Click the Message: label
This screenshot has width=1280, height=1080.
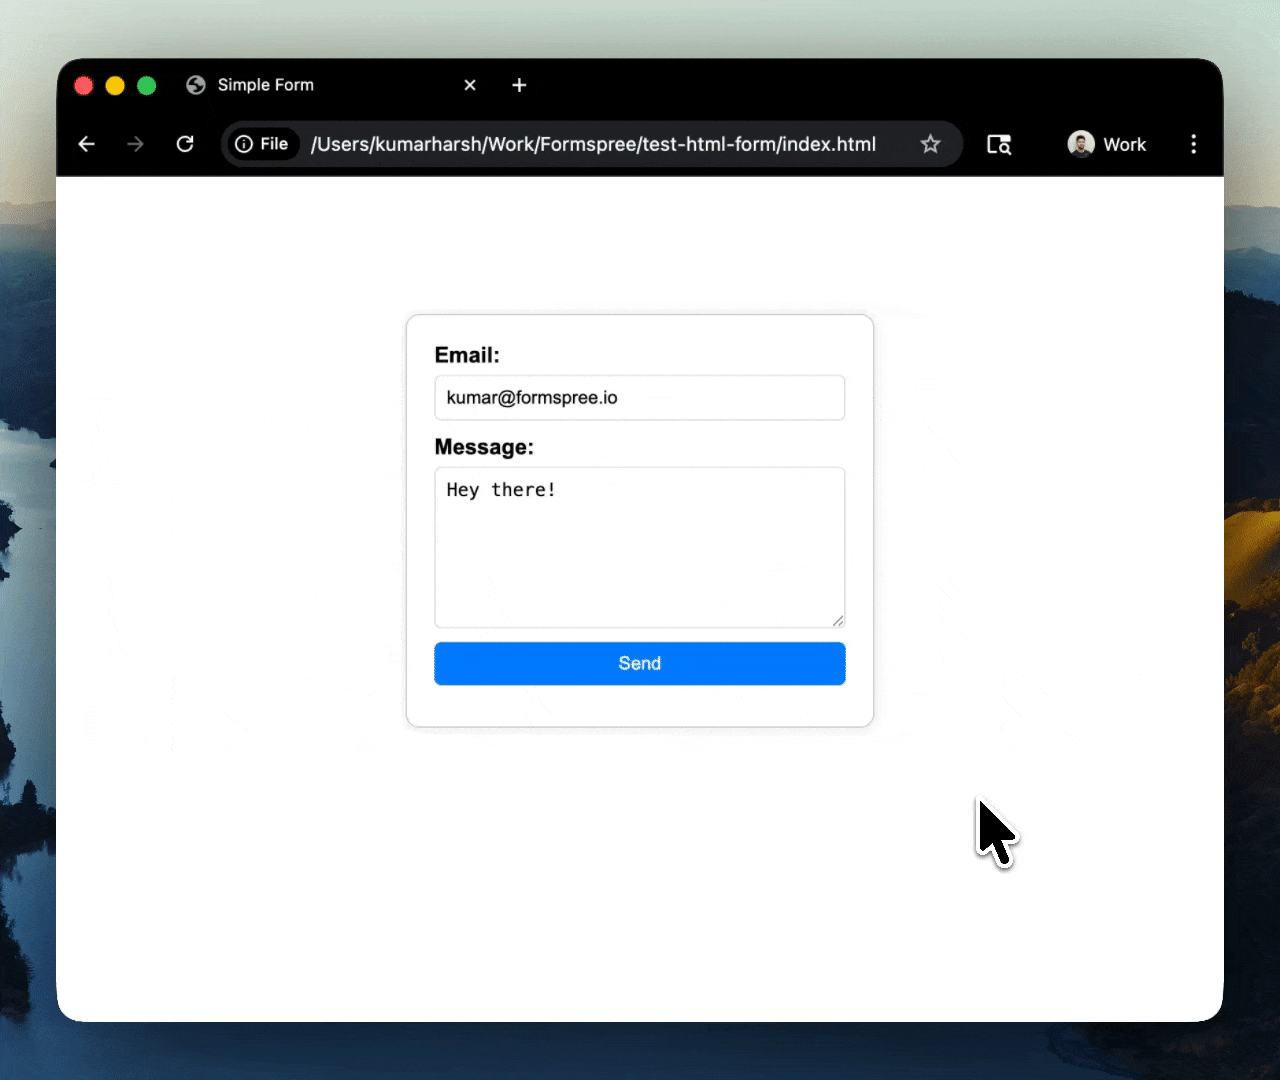(x=484, y=447)
